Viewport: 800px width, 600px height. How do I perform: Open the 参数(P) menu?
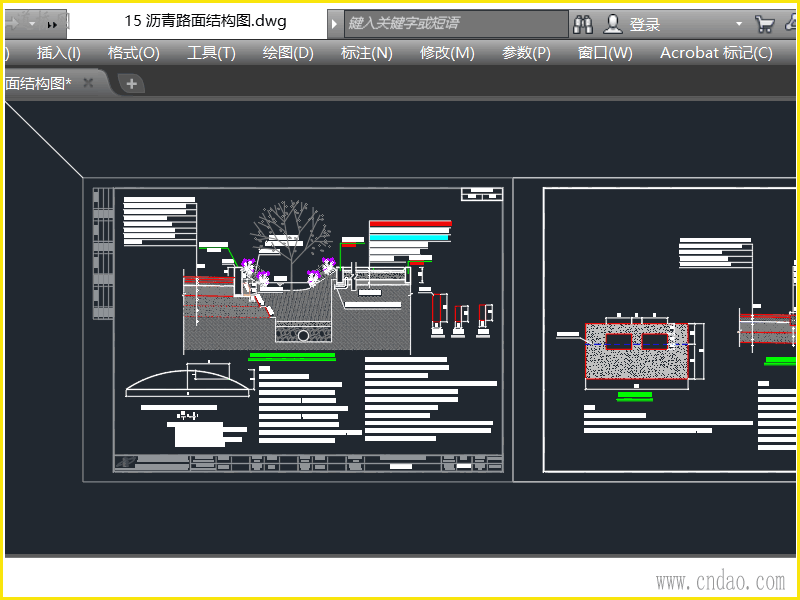[x=526, y=53]
